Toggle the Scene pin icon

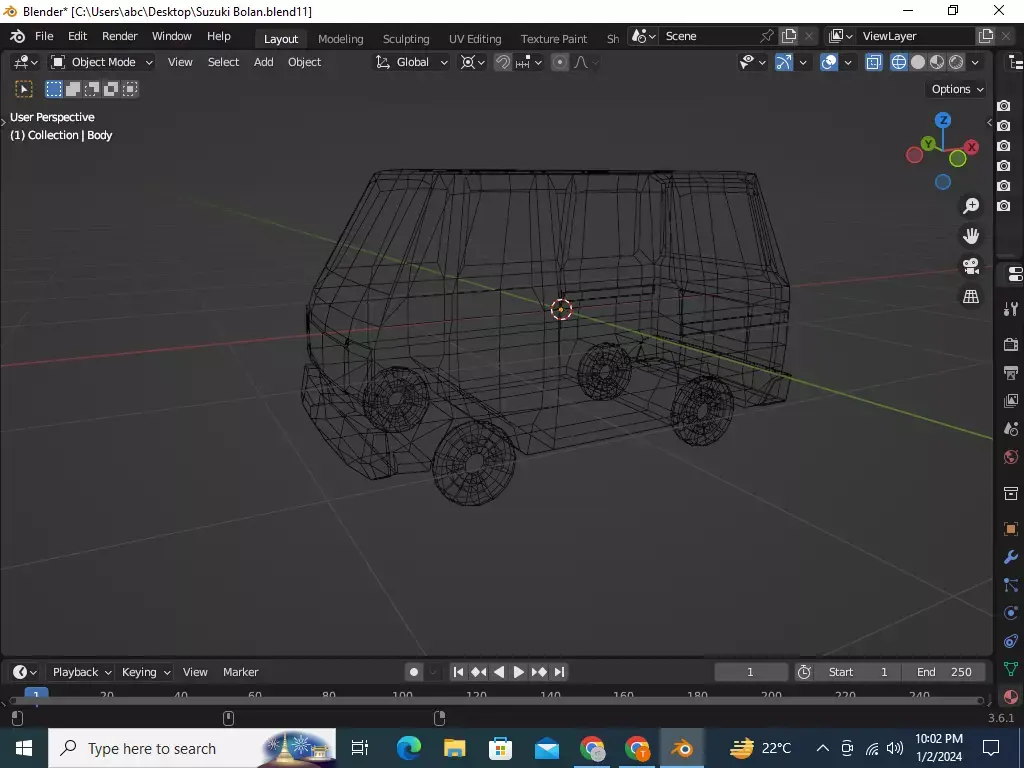767,36
